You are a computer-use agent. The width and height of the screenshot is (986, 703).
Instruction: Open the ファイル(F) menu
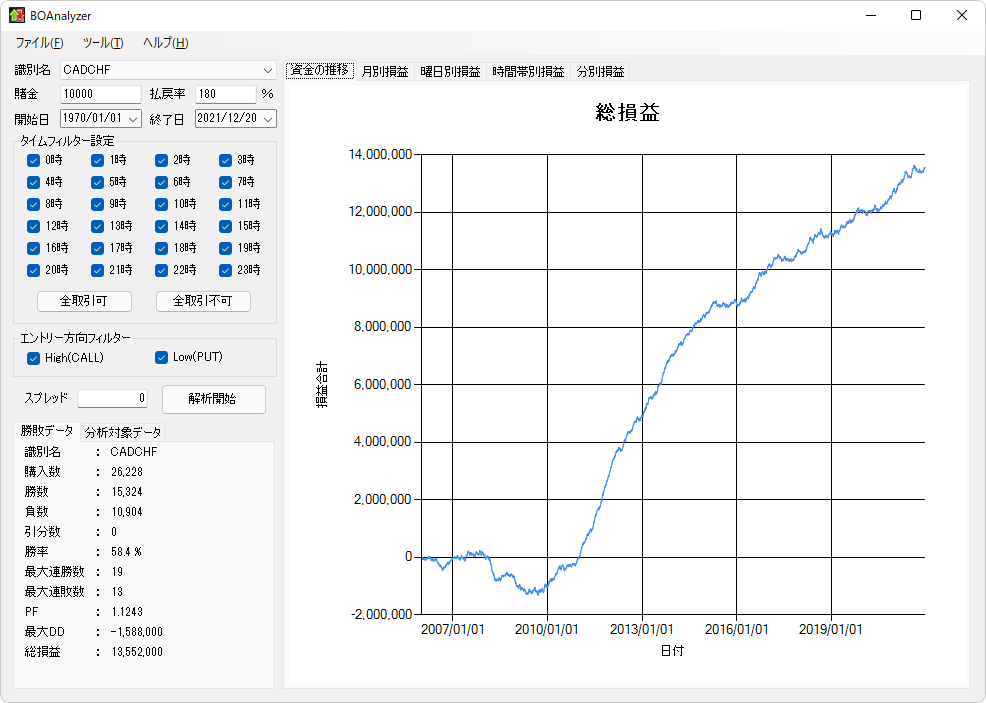pyautogui.click(x=40, y=43)
